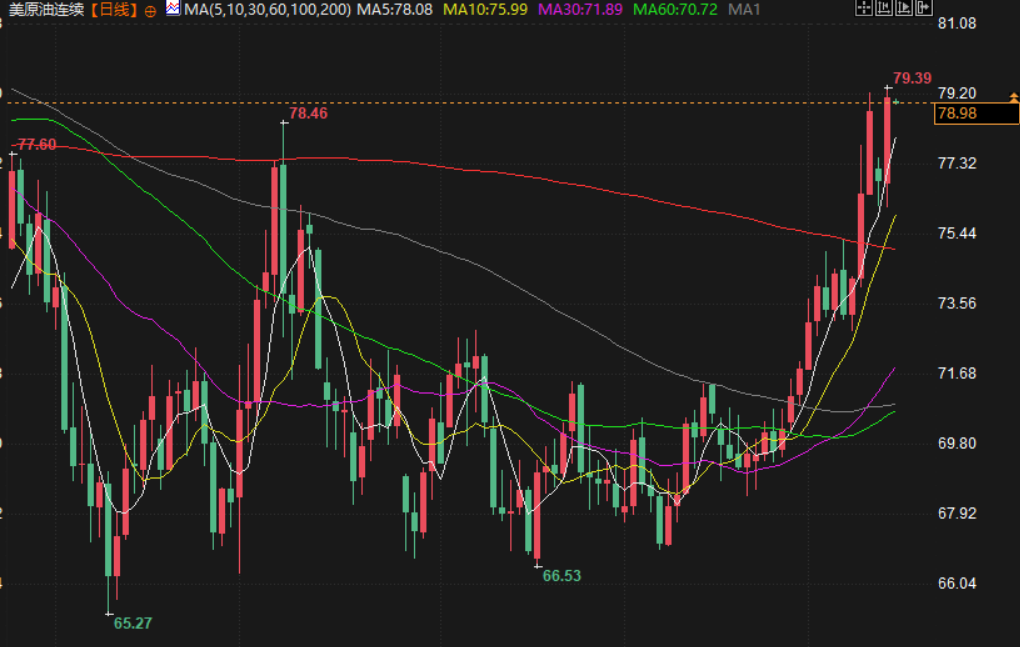
Task: Click the highlighted 78.98 current price tag
Action: point(976,114)
